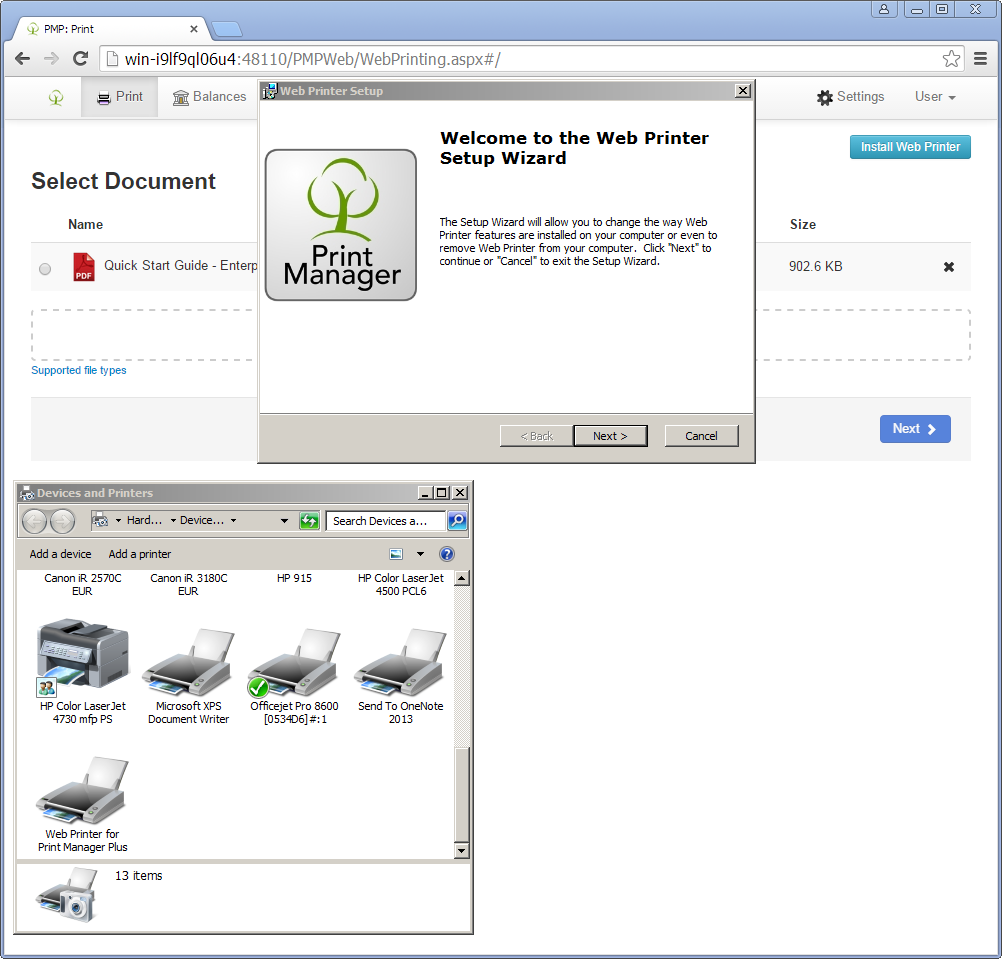The image size is (1002, 959).
Task: Select the Quick Start Guide radio button
Action: click(x=45, y=269)
